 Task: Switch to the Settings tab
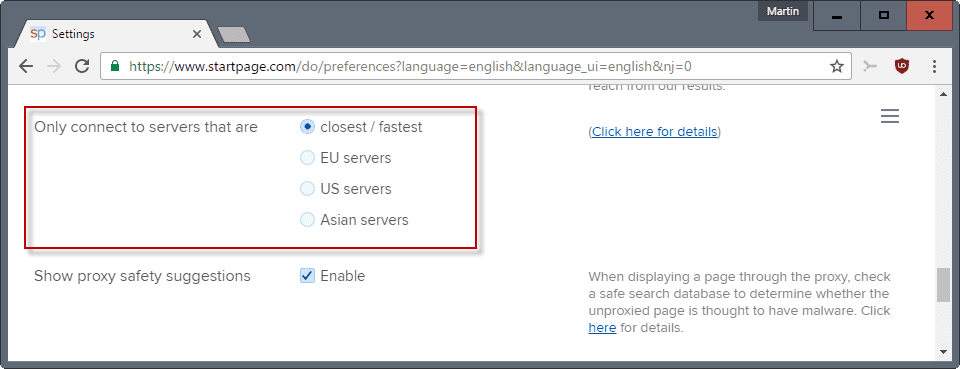click(x=116, y=34)
